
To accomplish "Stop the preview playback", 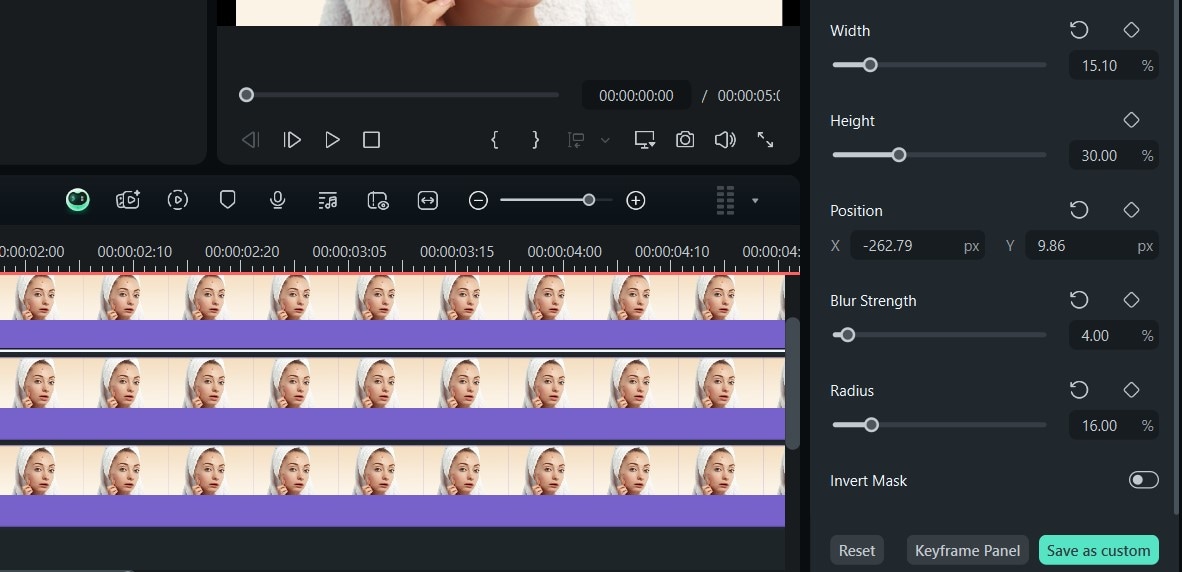I will (371, 140).
